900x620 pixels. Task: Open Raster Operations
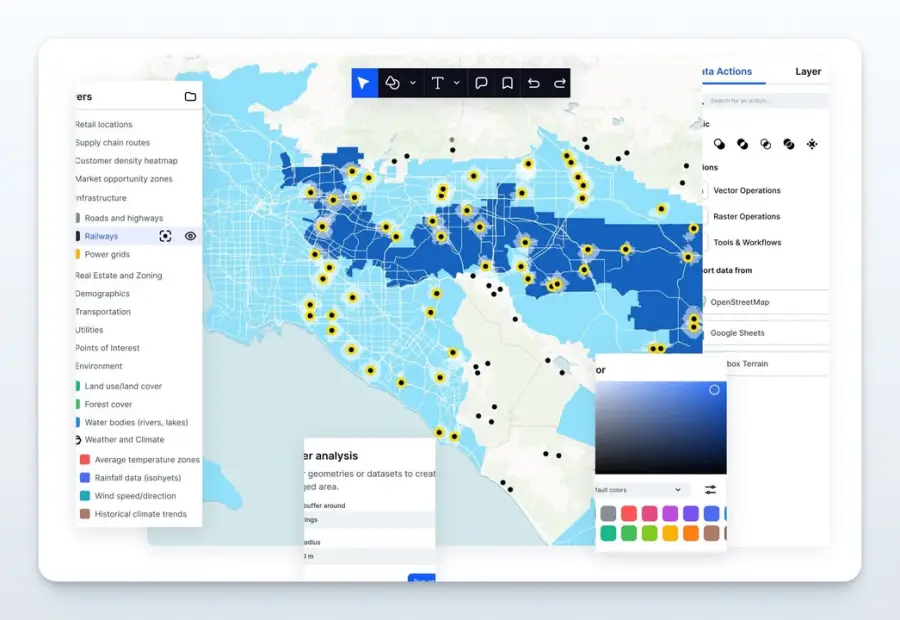[x=747, y=216]
